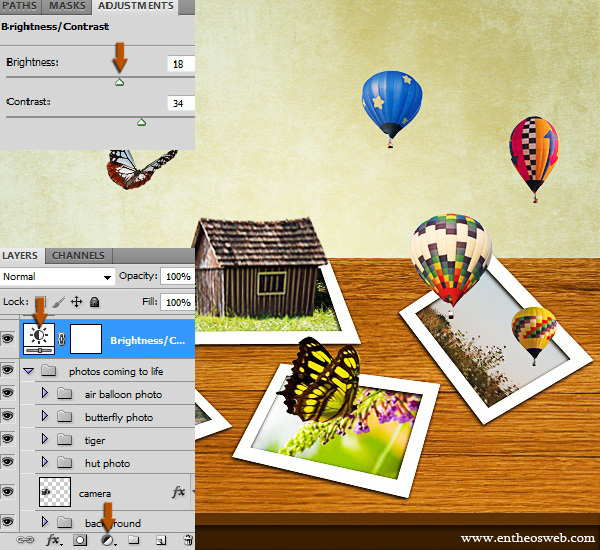
Task: Select the 'butterfly photo' group name
Action: (x=119, y=417)
